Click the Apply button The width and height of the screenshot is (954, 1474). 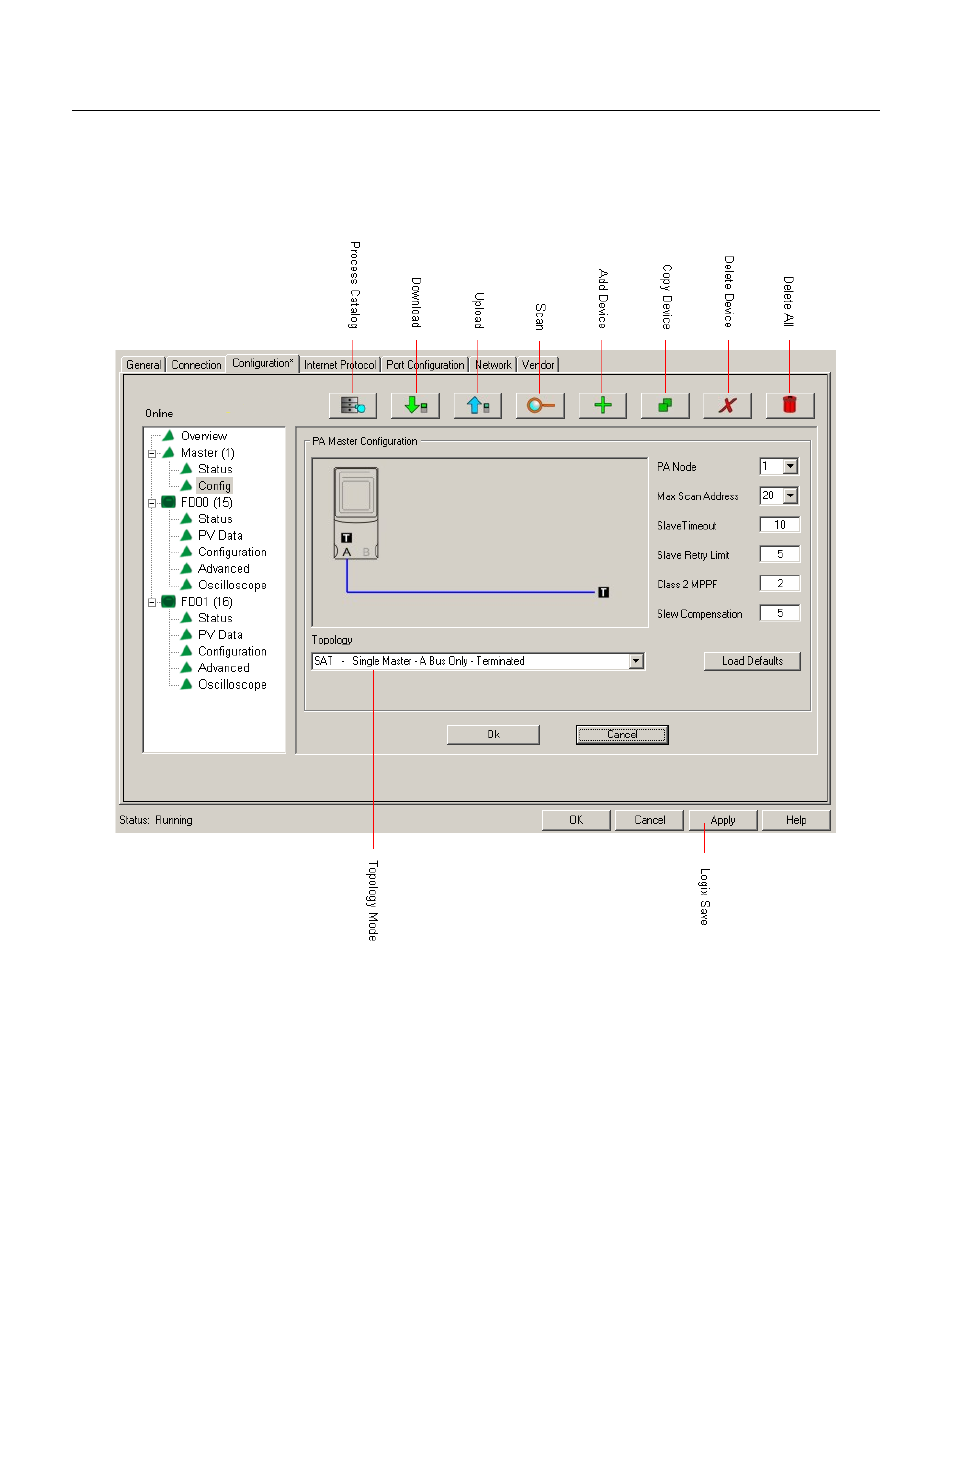tap(723, 820)
